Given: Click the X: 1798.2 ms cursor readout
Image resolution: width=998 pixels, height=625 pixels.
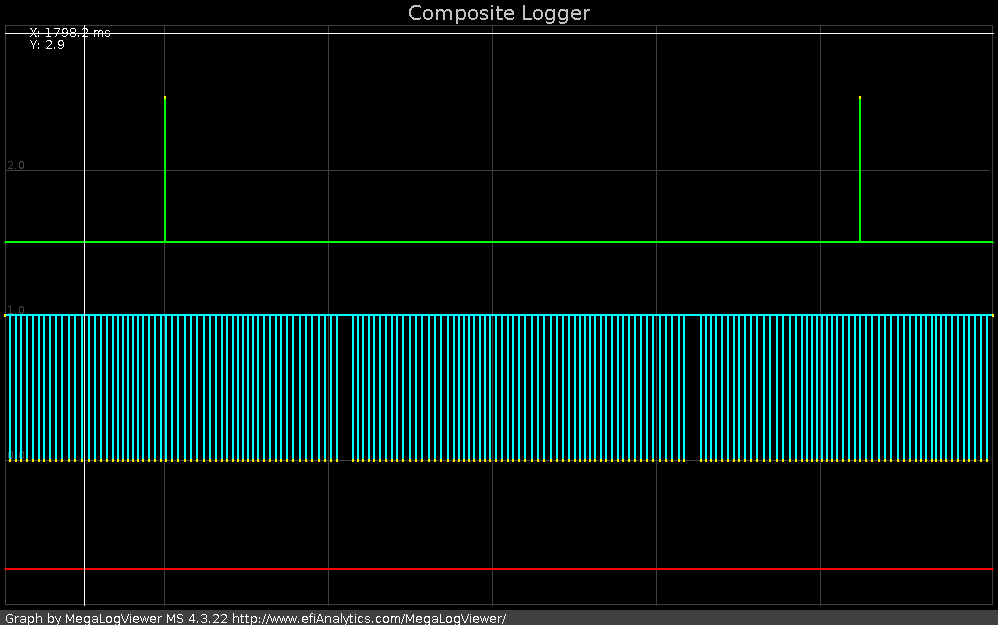Looking at the screenshot, I should click(70, 31).
